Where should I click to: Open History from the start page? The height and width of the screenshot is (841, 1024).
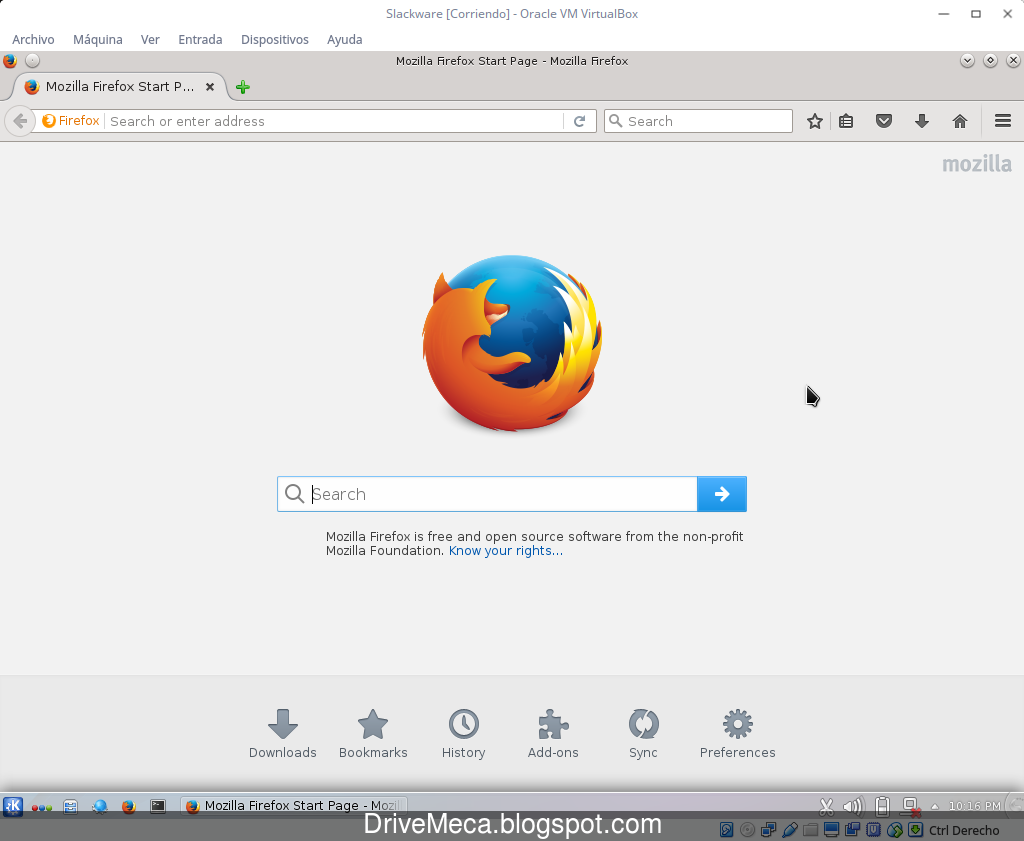pyautogui.click(x=463, y=733)
